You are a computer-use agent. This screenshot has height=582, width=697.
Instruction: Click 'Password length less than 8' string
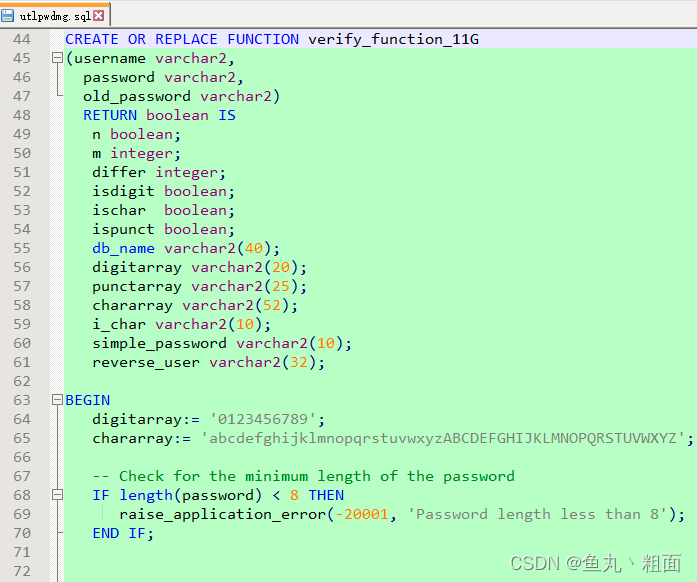tap(537, 514)
